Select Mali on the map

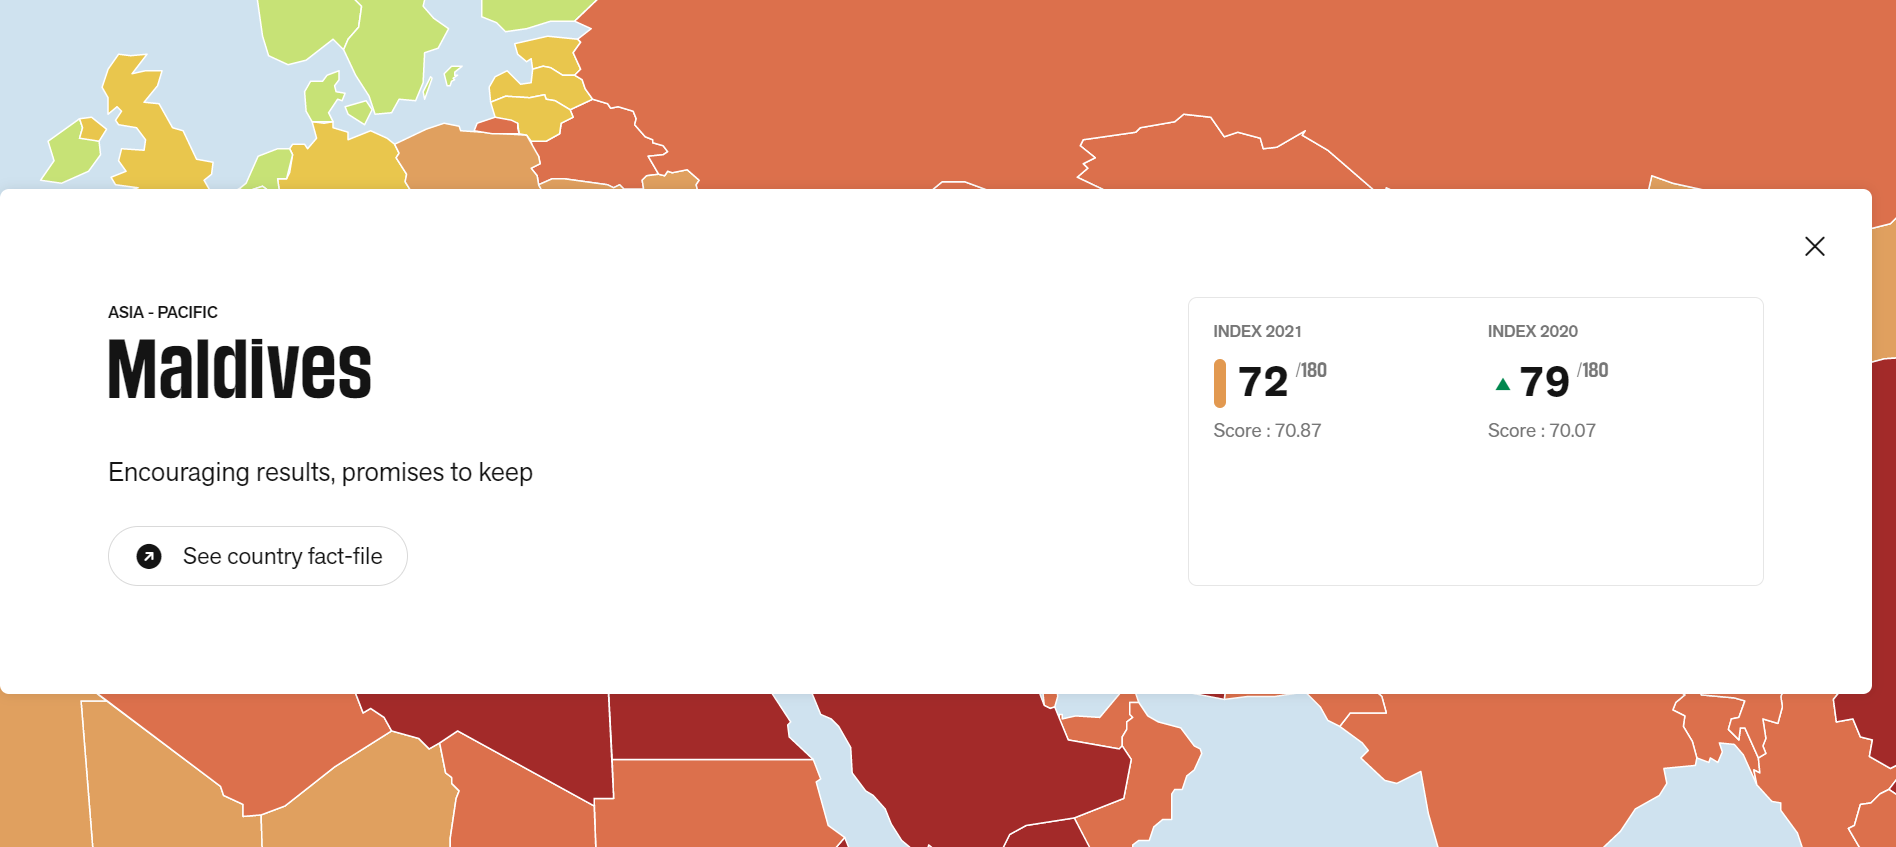[x=160, y=770]
